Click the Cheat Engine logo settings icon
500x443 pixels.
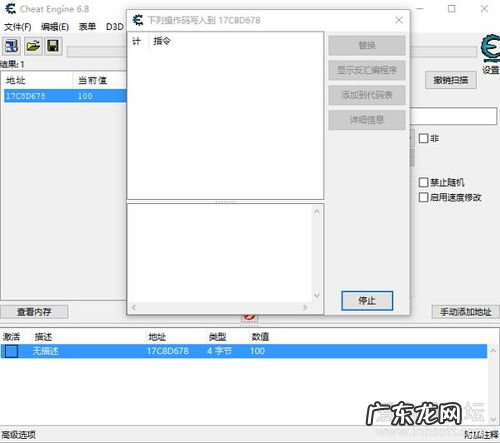tap(490, 49)
